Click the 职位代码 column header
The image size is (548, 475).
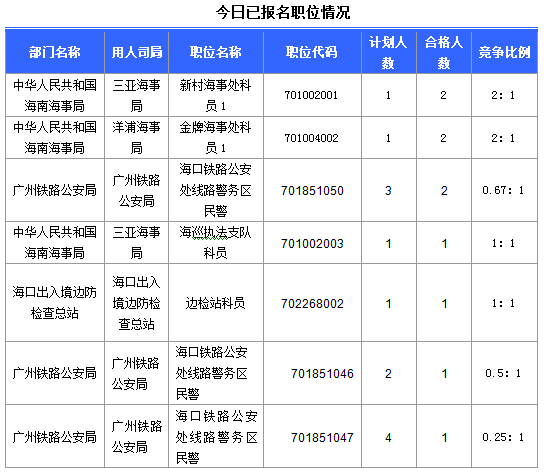point(312,52)
